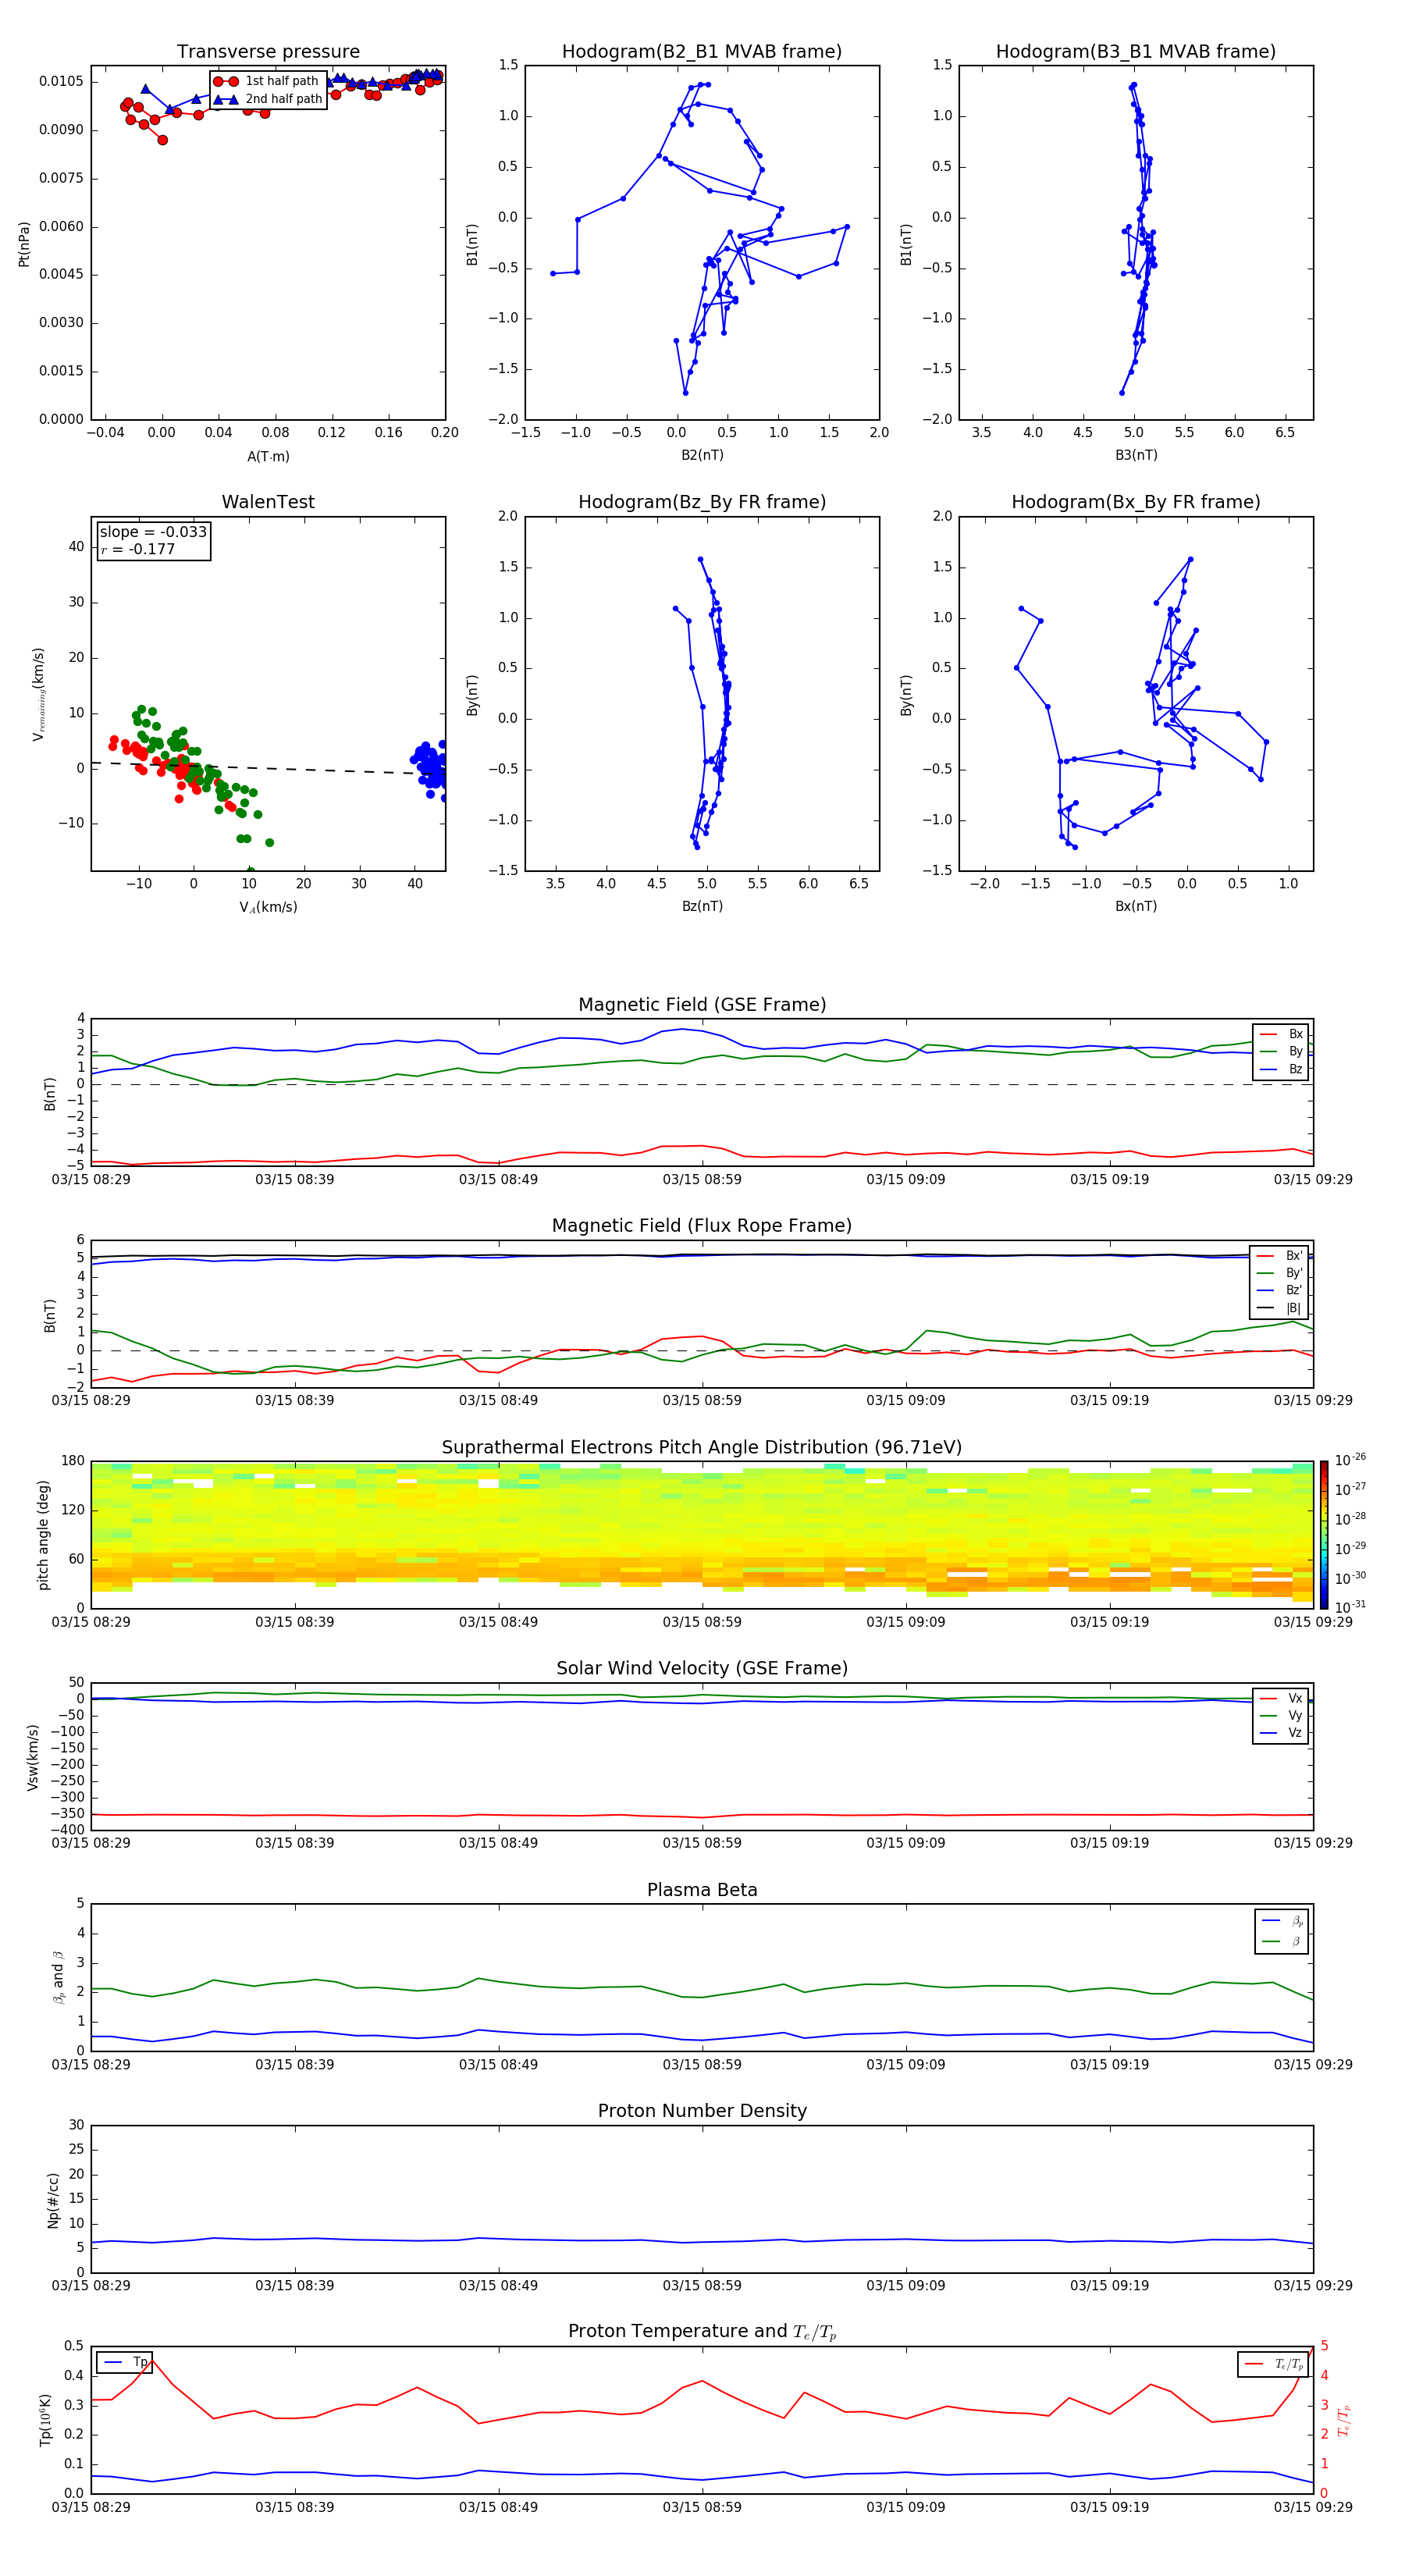
Task: Click the "V_remaining(km/s)" y-axis label
Action: (x=38, y=694)
